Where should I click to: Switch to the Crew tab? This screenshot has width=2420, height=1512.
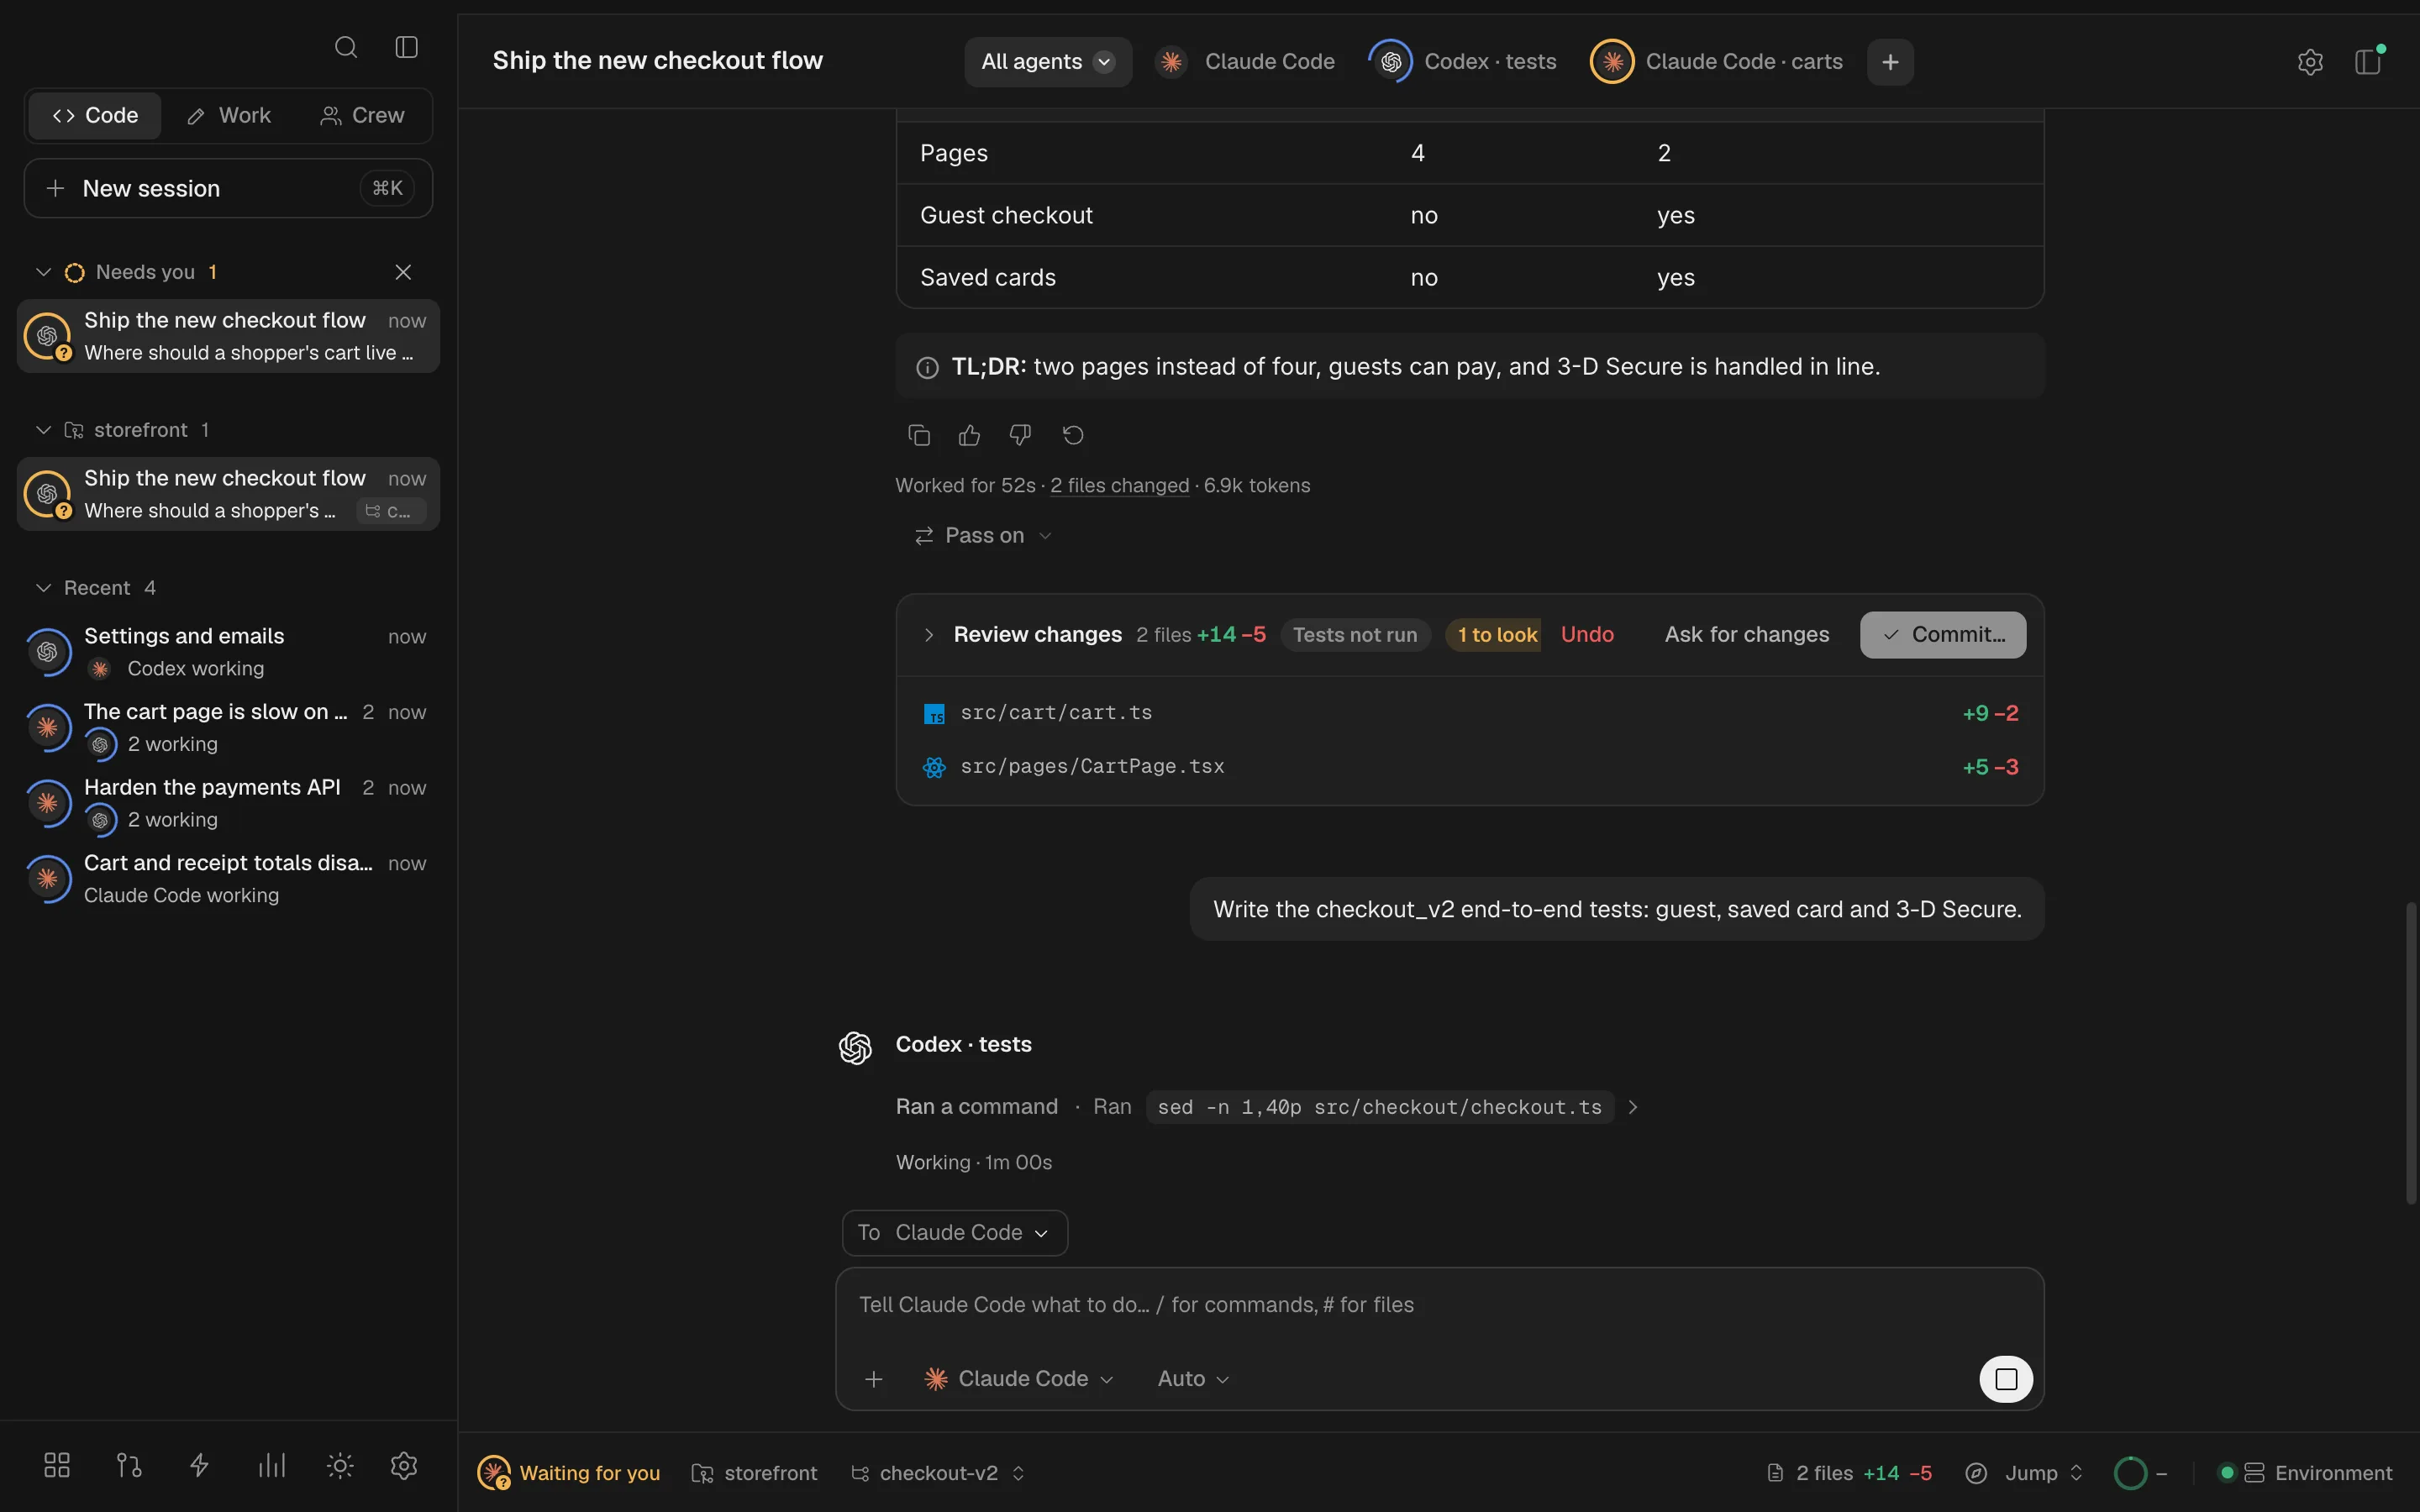pyautogui.click(x=362, y=116)
